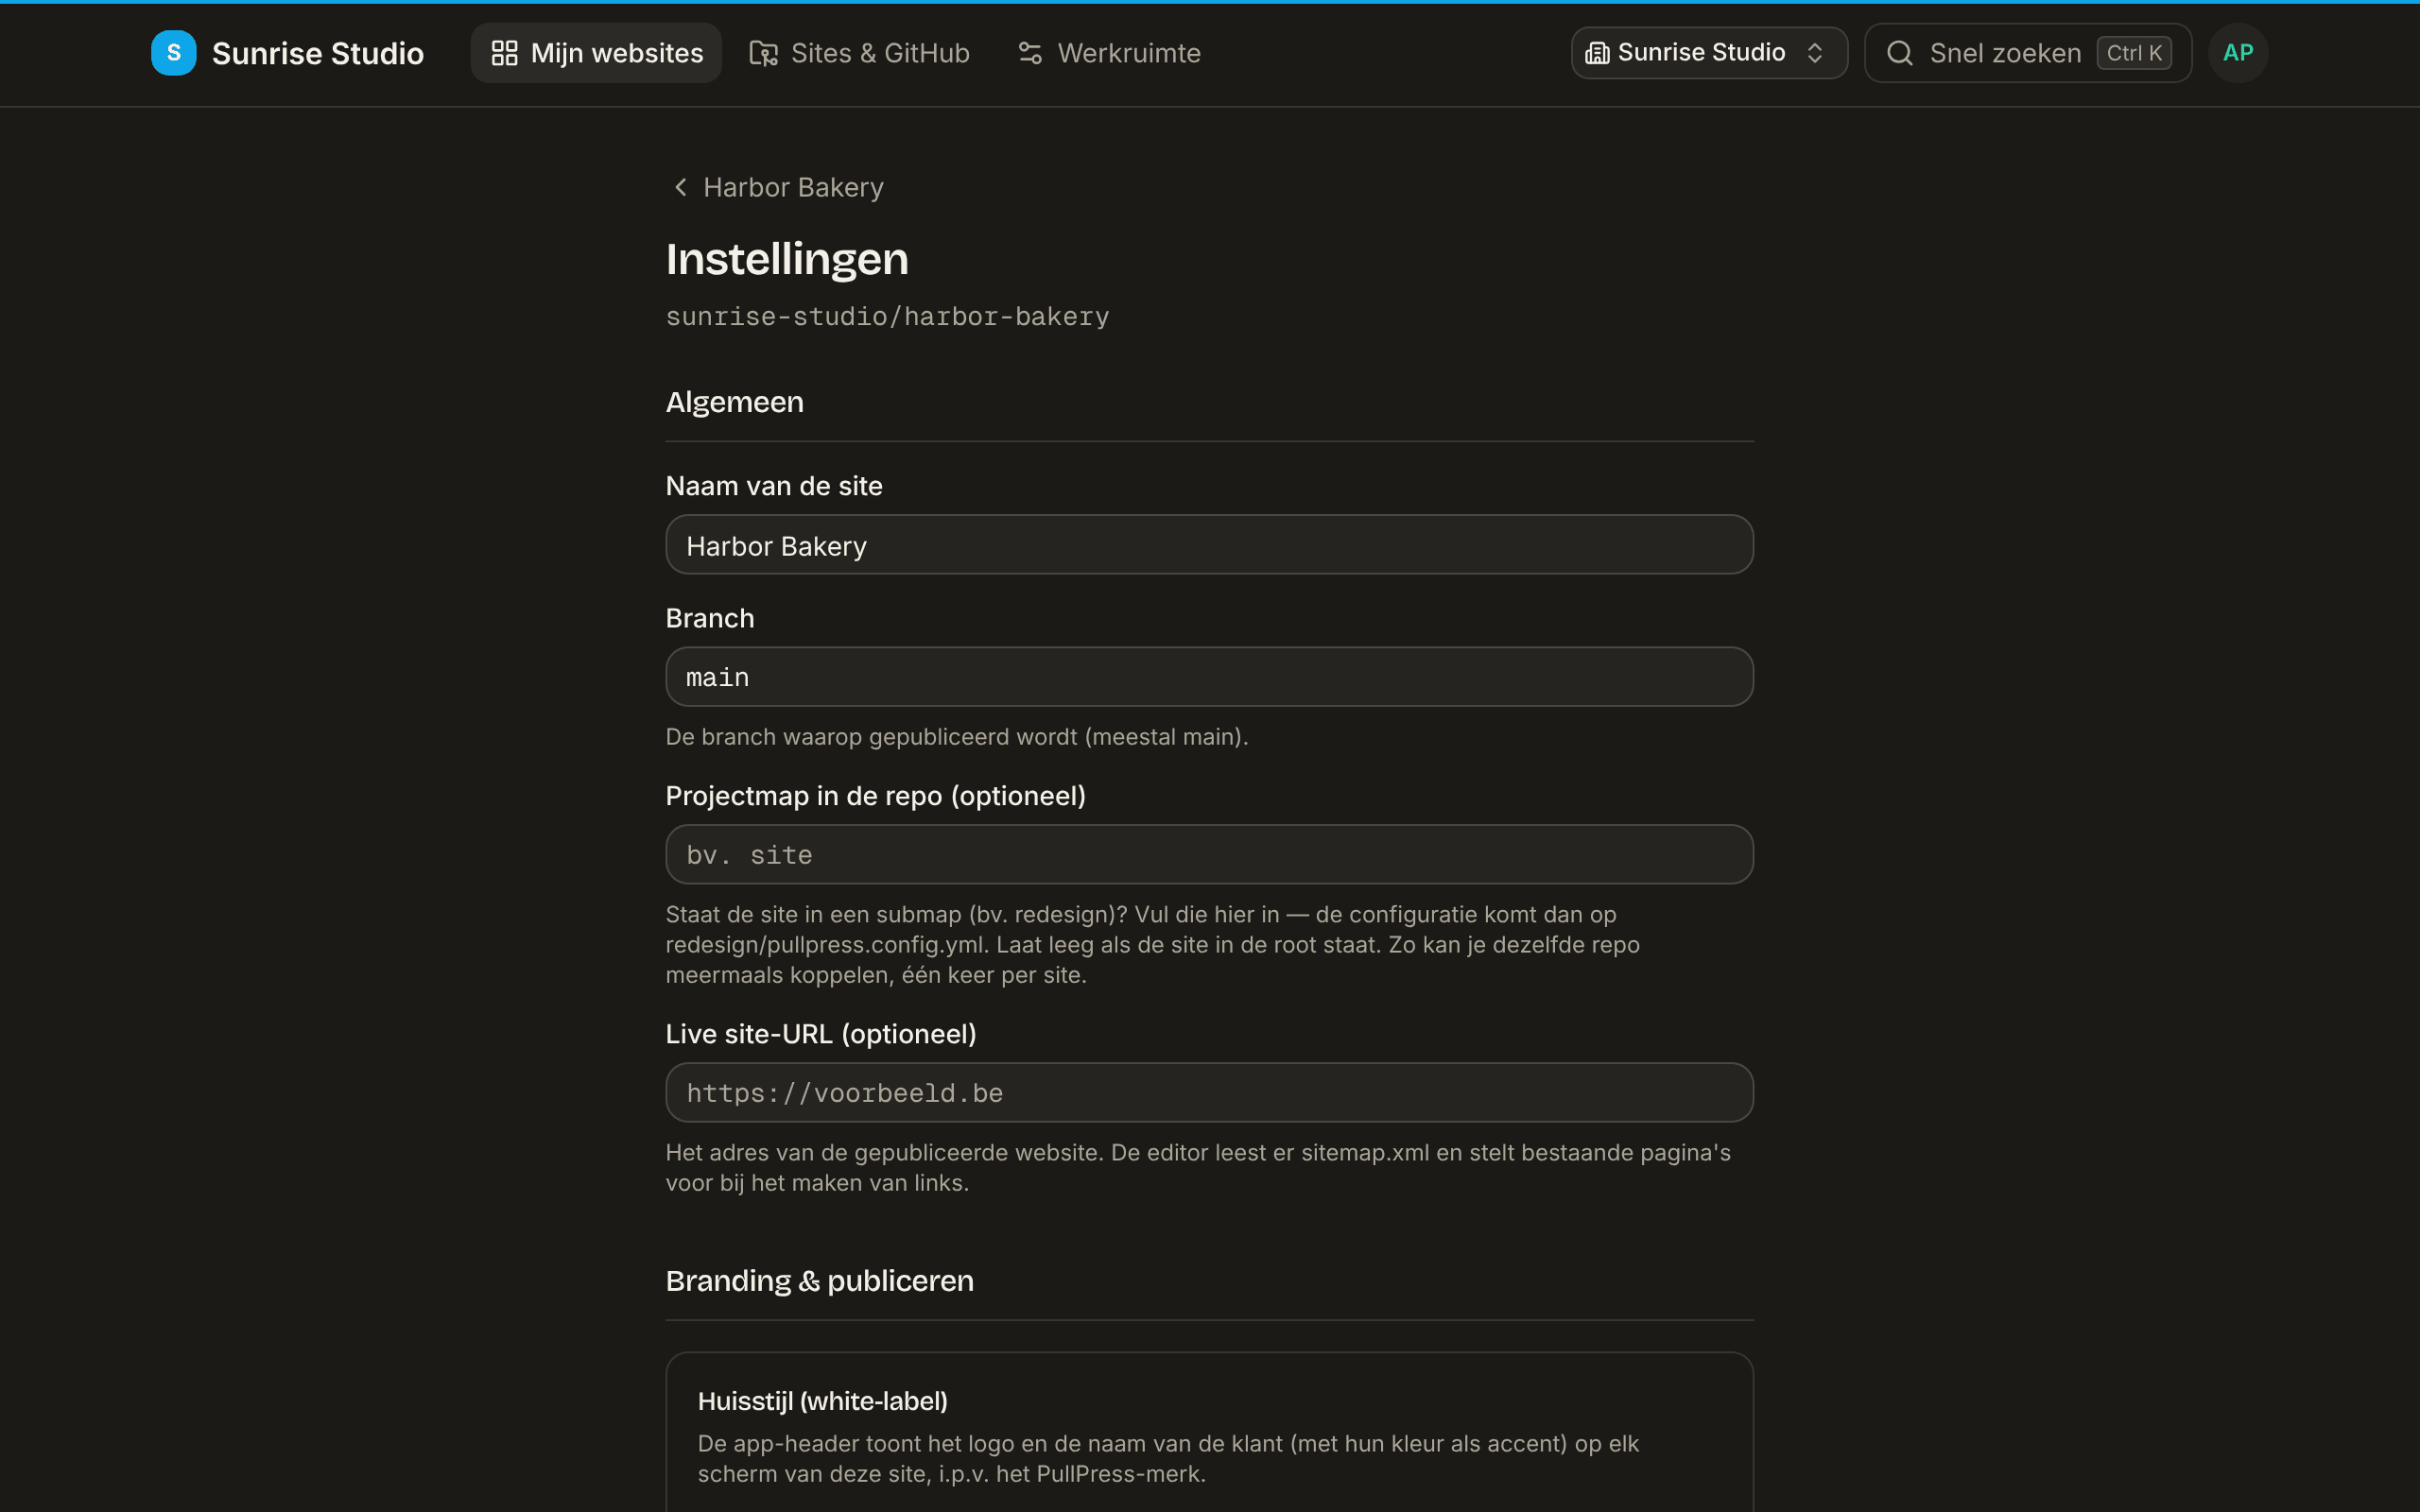The image size is (2420, 1512).
Task: Click the magnifier search icon
Action: [1900, 53]
